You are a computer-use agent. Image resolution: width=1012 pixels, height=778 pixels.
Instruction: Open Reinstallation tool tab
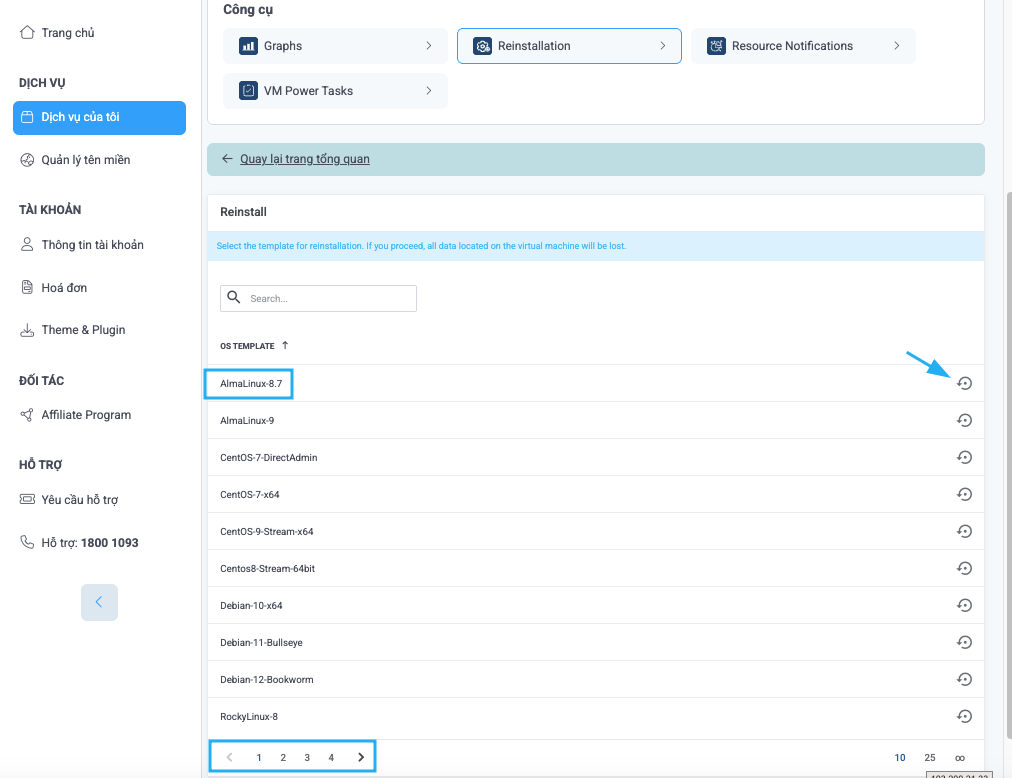568,46
